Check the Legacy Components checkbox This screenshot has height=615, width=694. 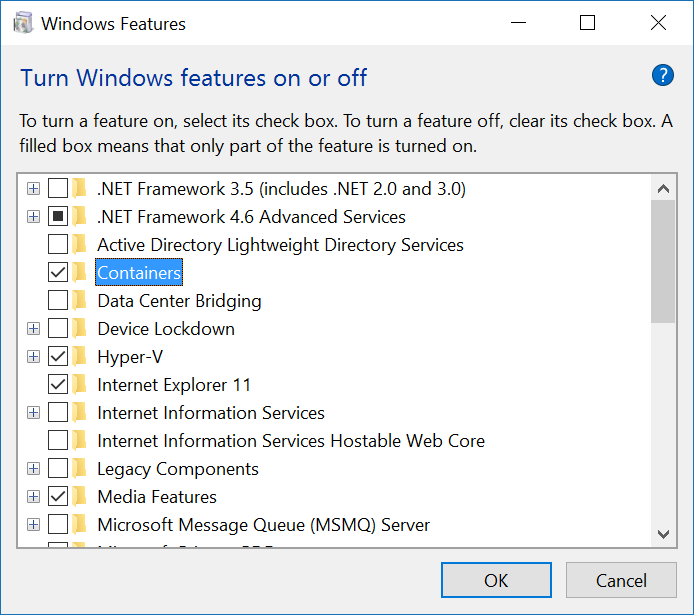(x=58, y=469)
